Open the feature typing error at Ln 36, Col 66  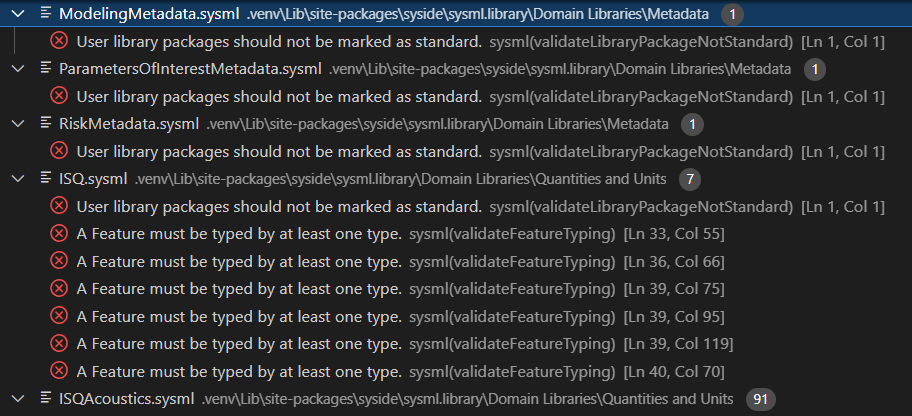(239, 262)
